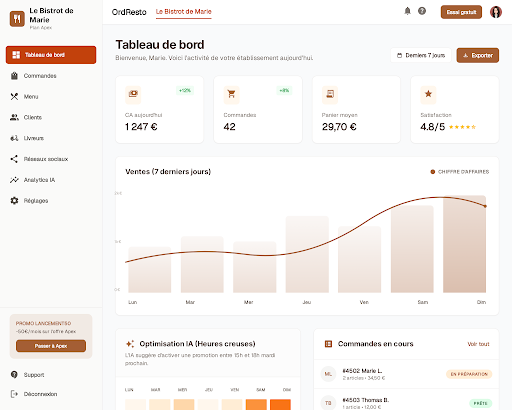The width and height of the screenshot is (512, 410).
Task: Select the Le Bistrot de Marie tab
Action: (x=184, y=12)
